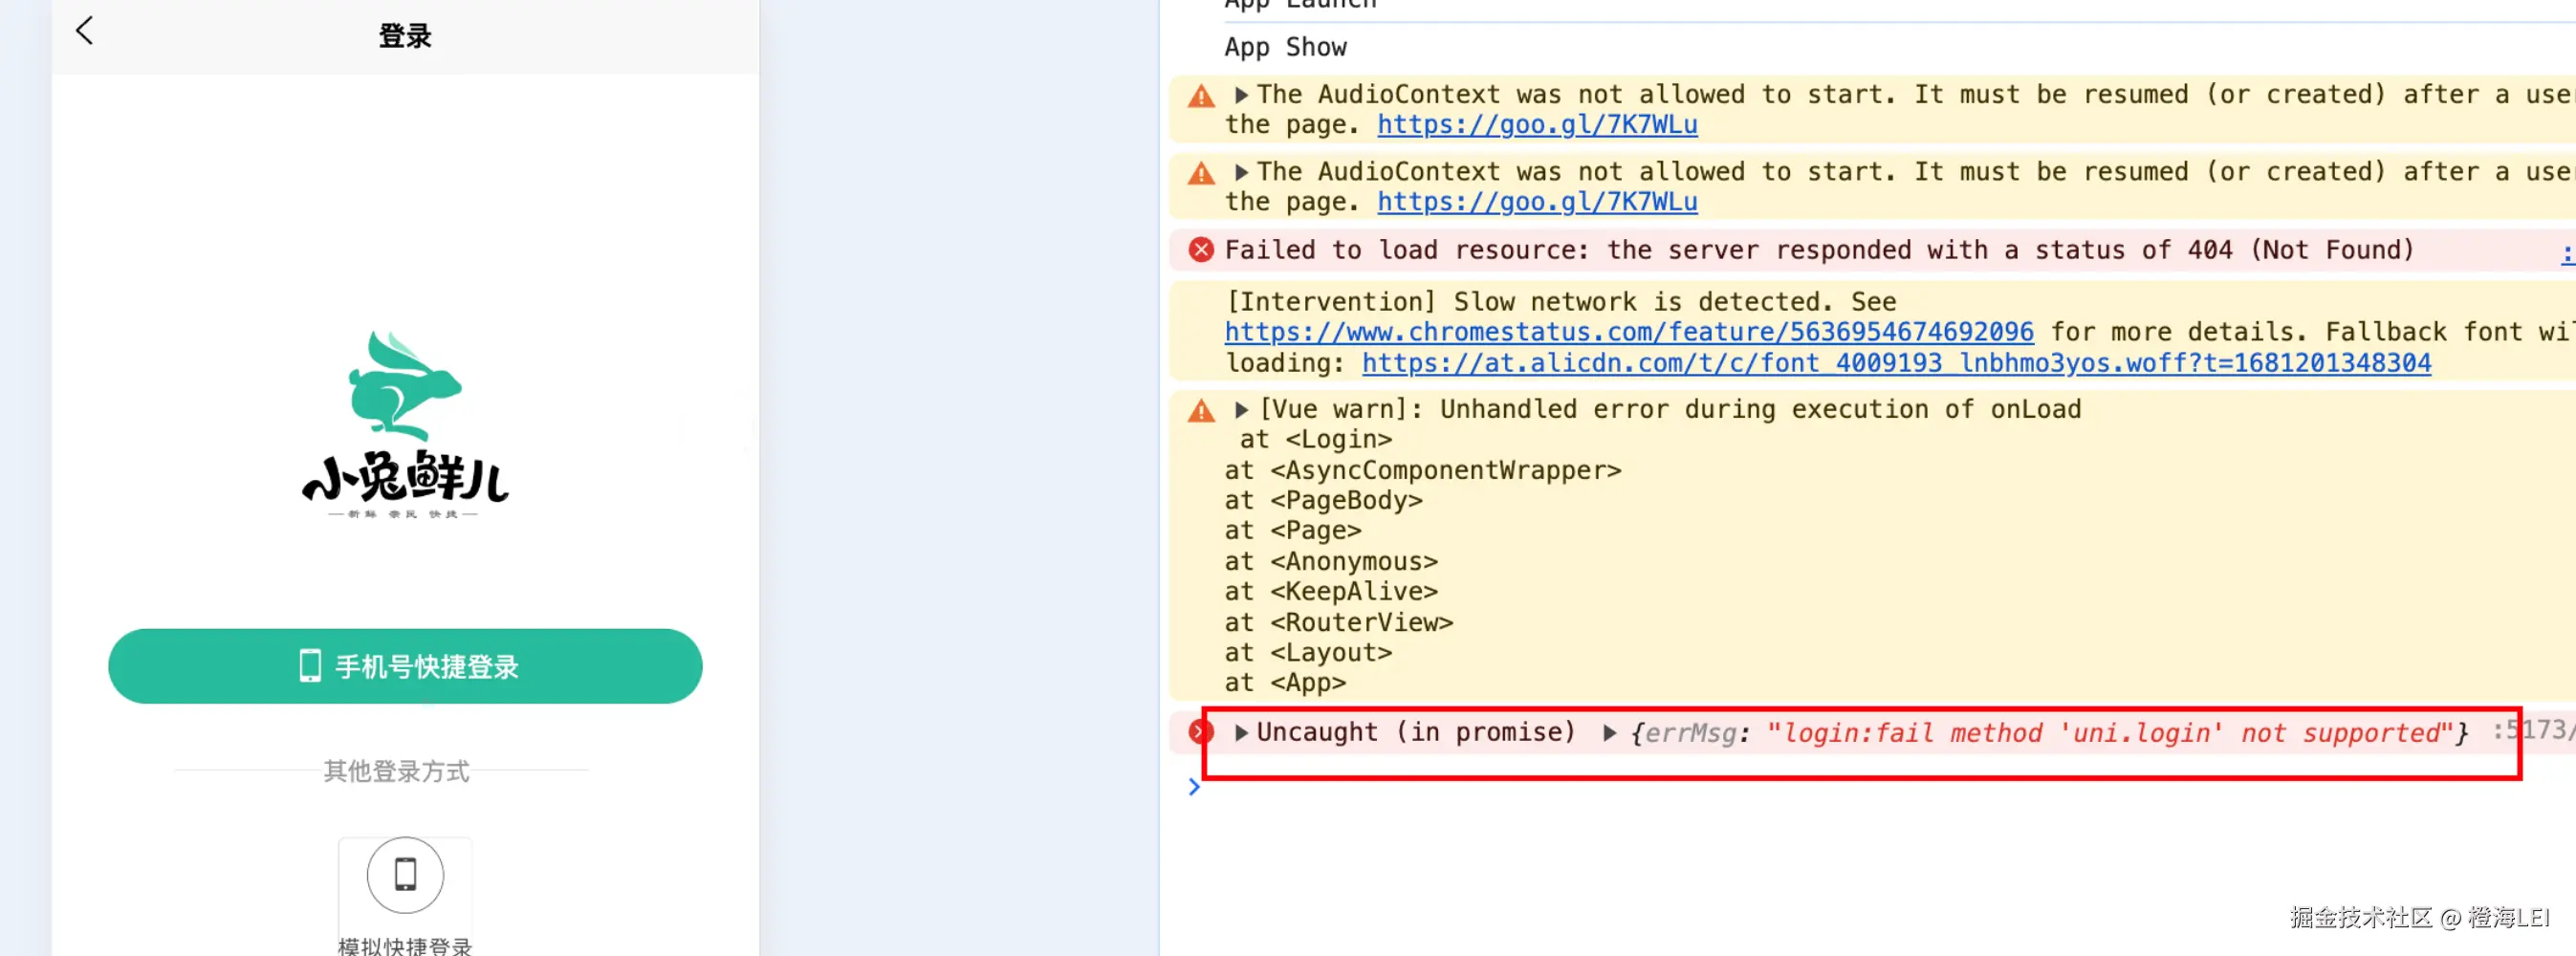Click the "Failed to load resource" error text

point(1819,250)
